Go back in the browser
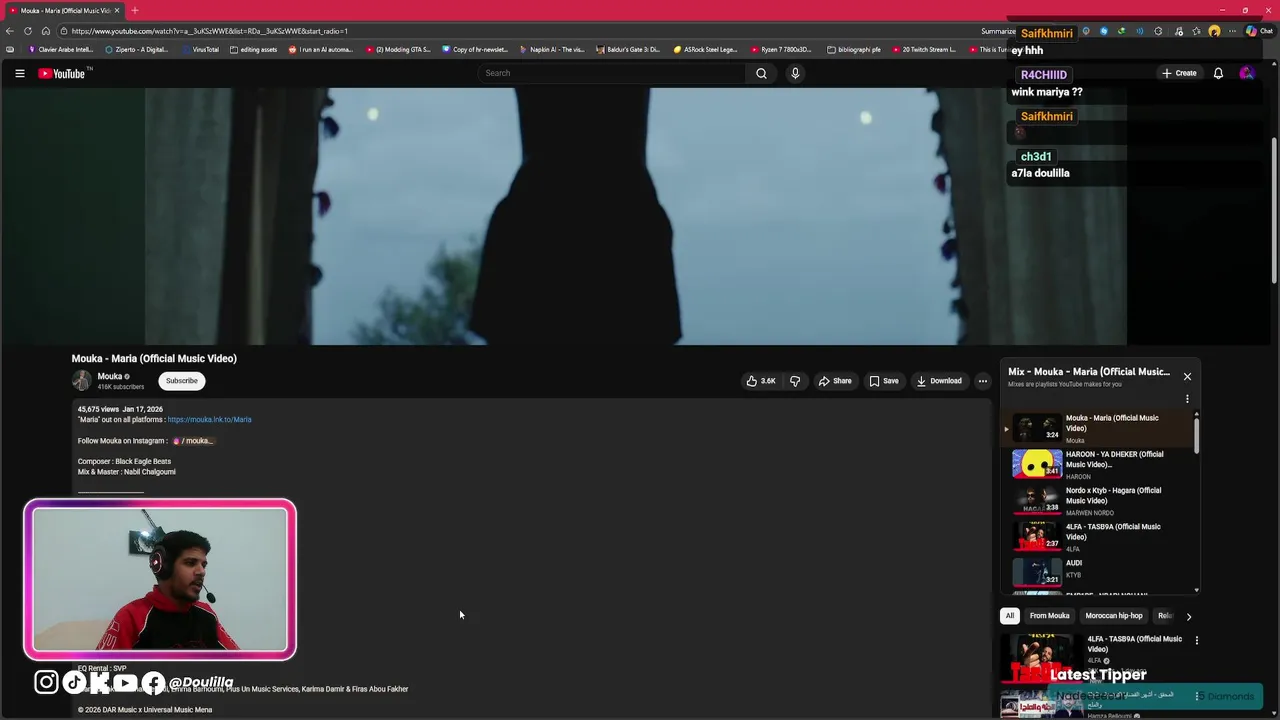1280x720 pixels. (x=9, y=31)
